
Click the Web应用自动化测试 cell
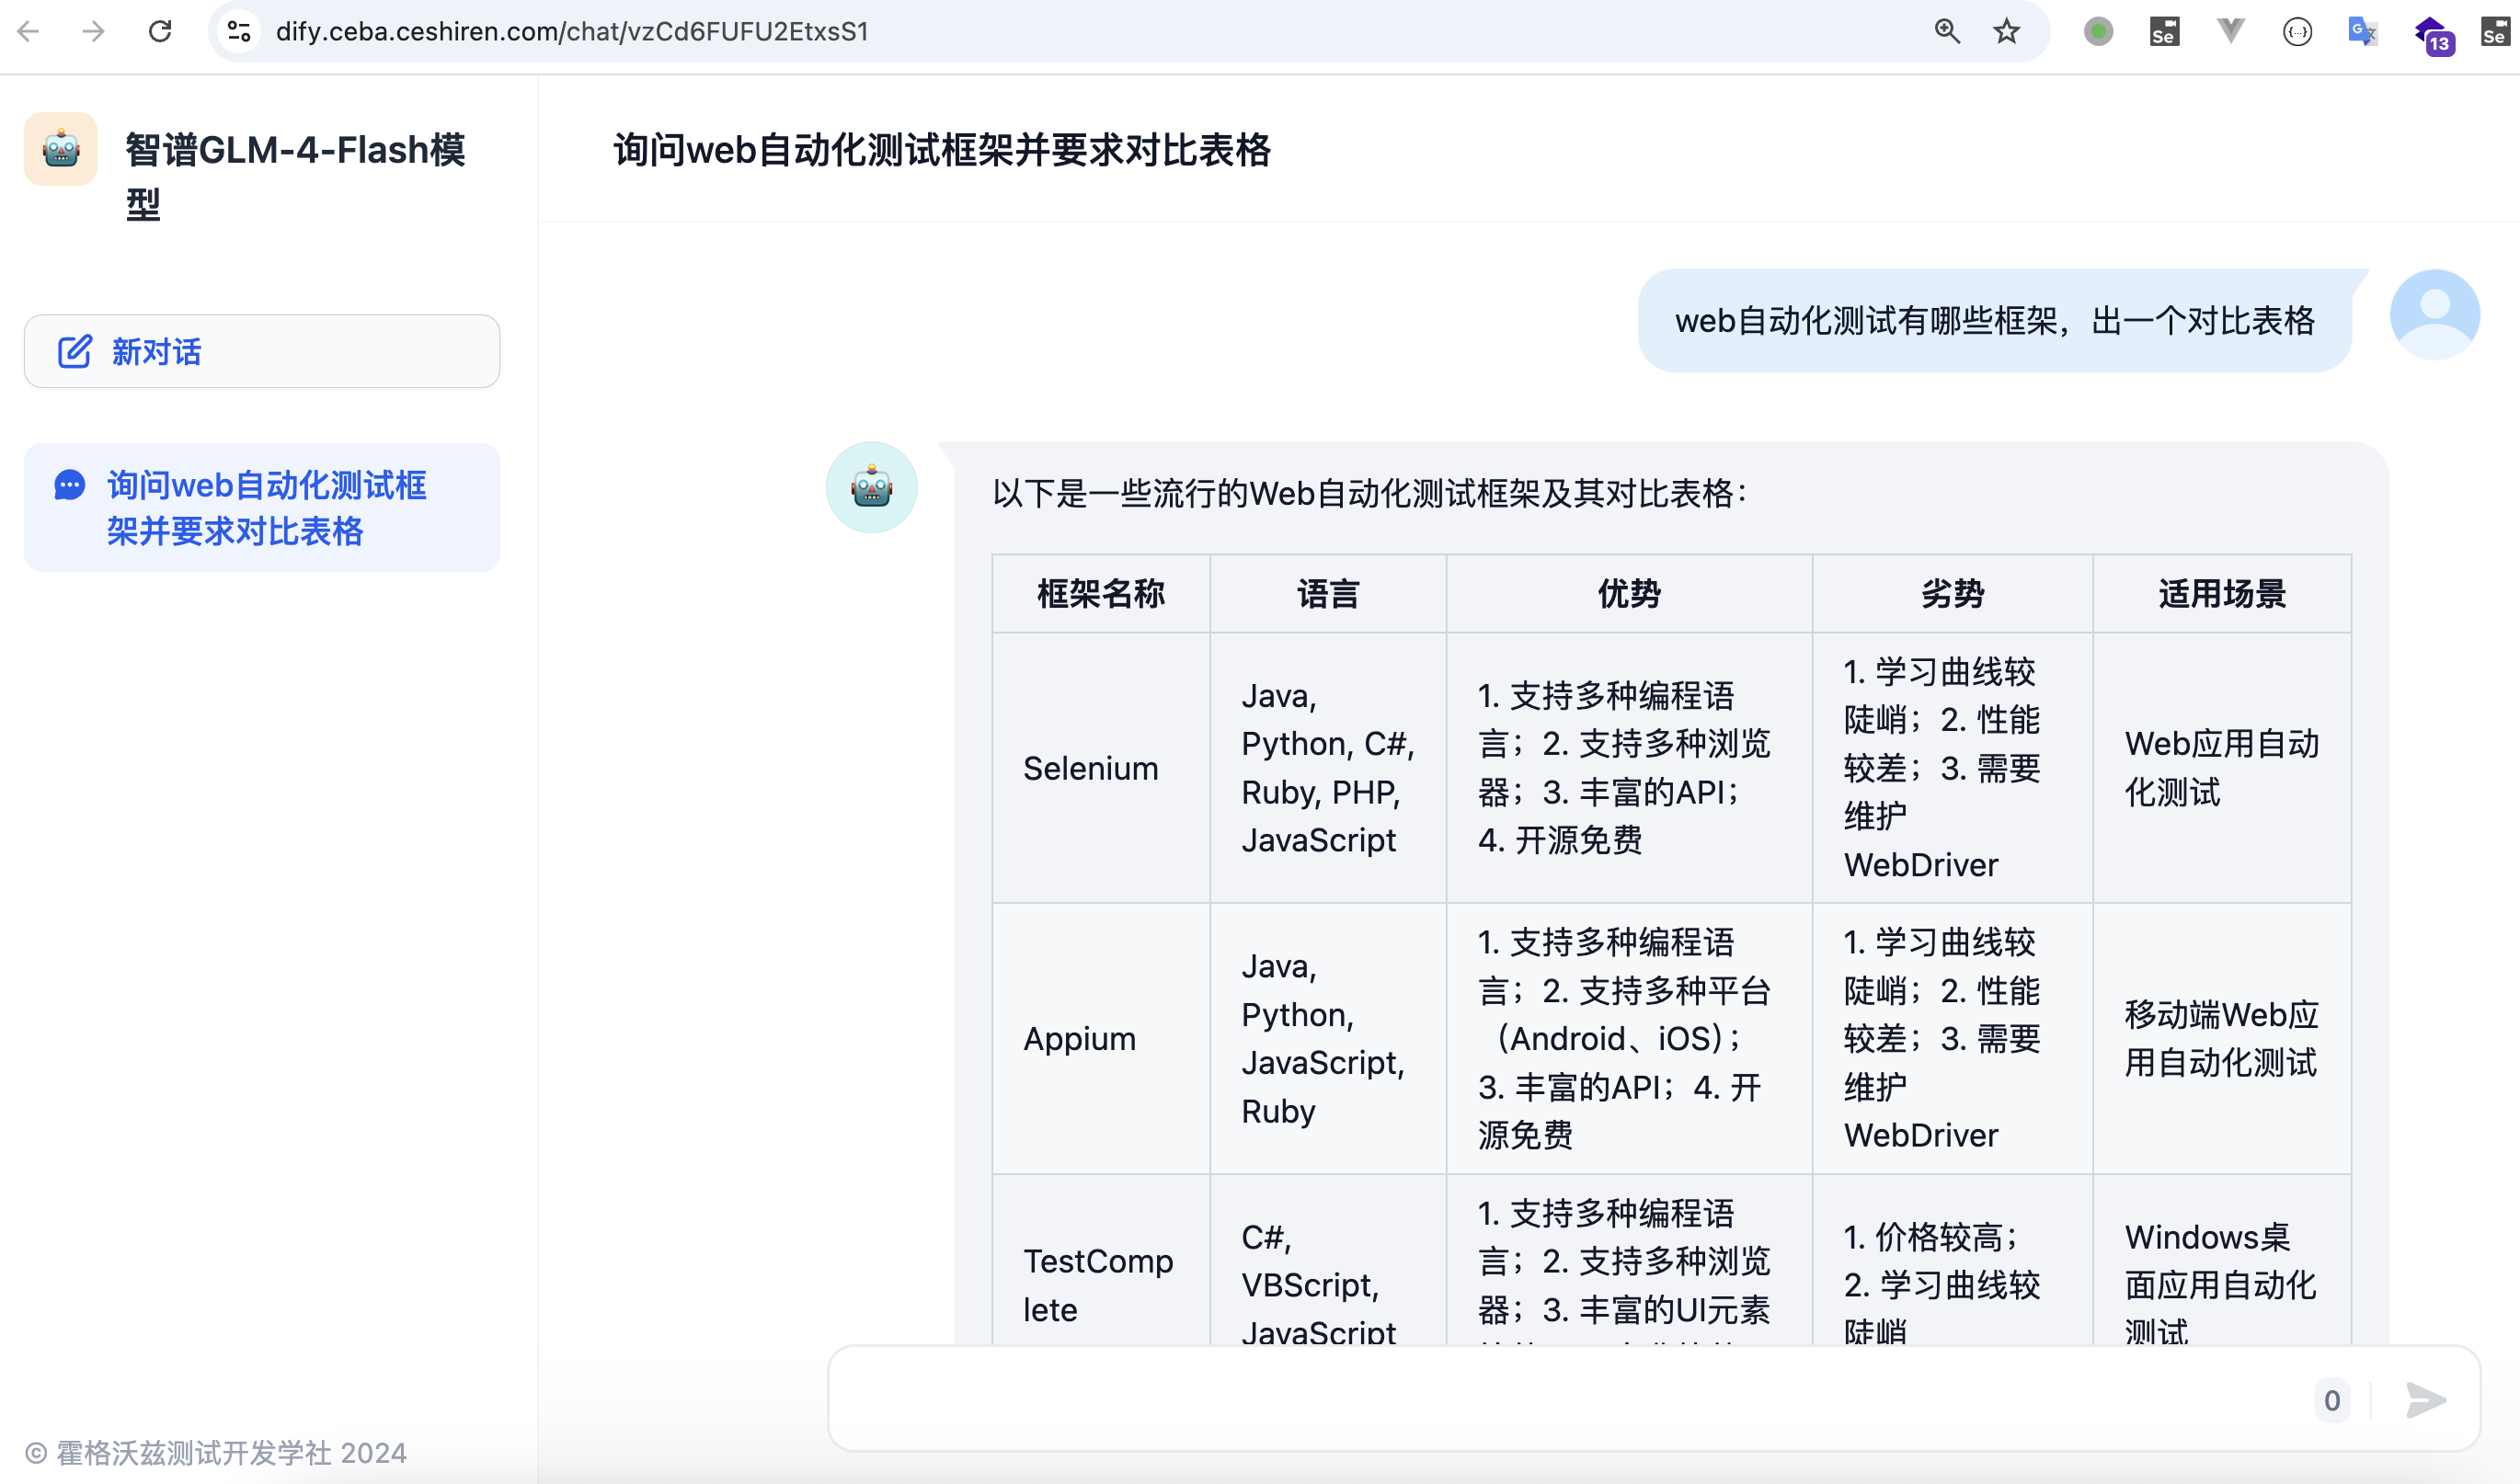[2222, 768]
